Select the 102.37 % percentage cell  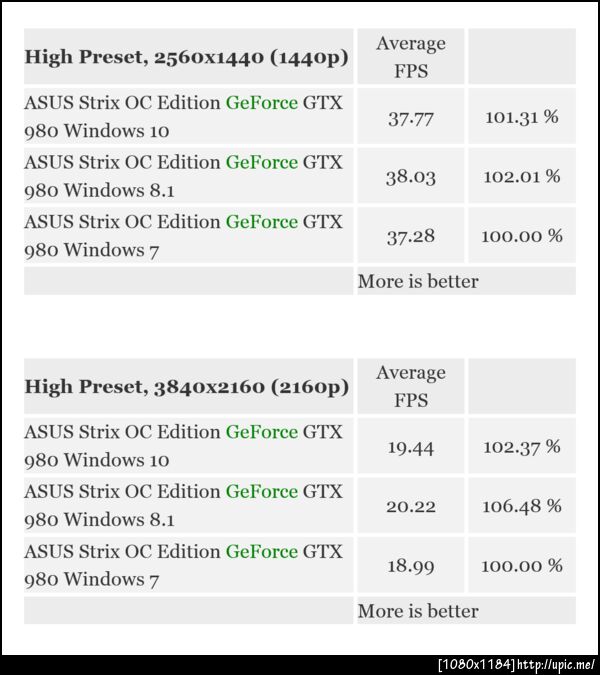click(x=521, y=447)
